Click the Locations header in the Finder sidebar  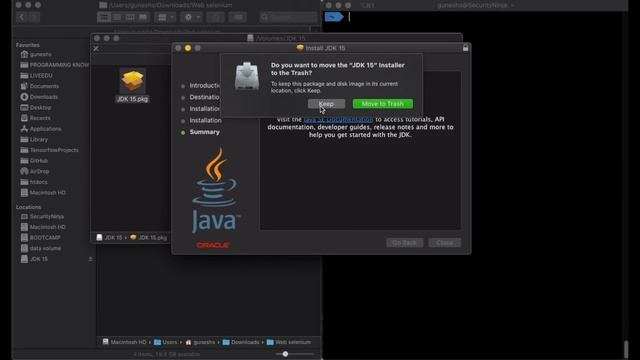tap(29, 207)
